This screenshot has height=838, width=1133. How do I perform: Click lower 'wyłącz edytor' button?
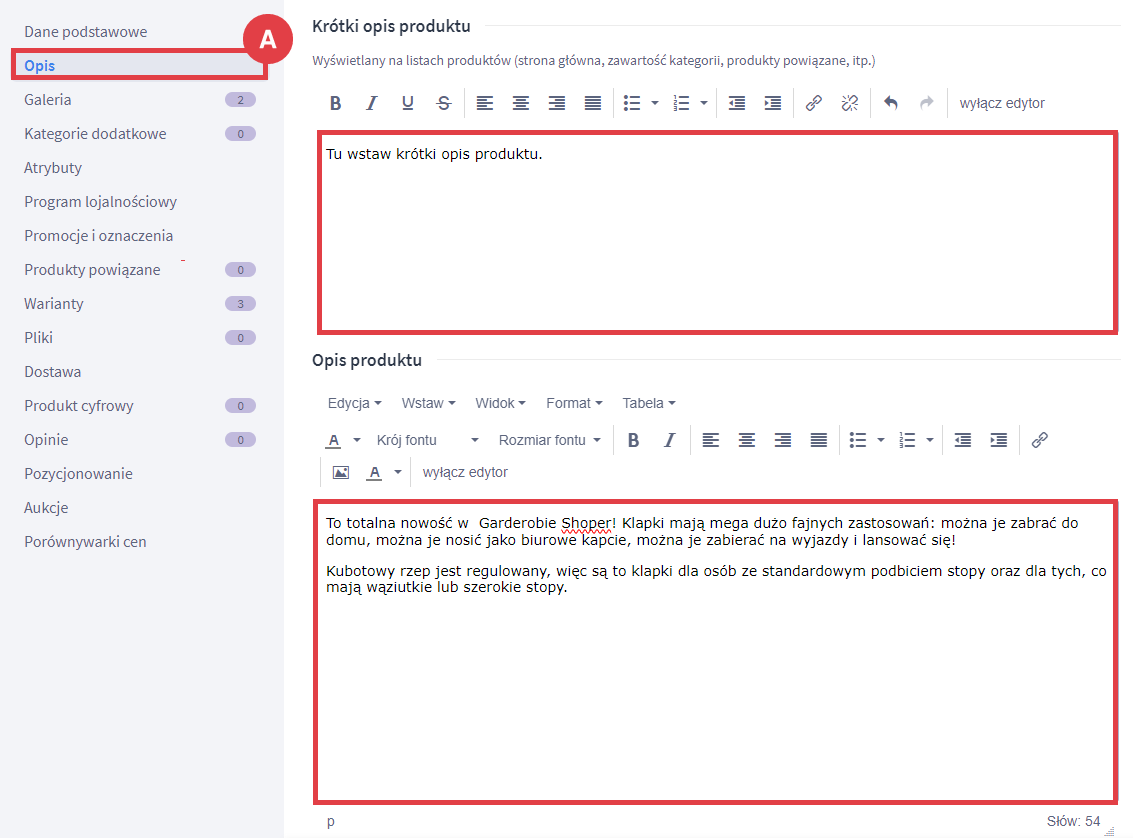[465, 472]
